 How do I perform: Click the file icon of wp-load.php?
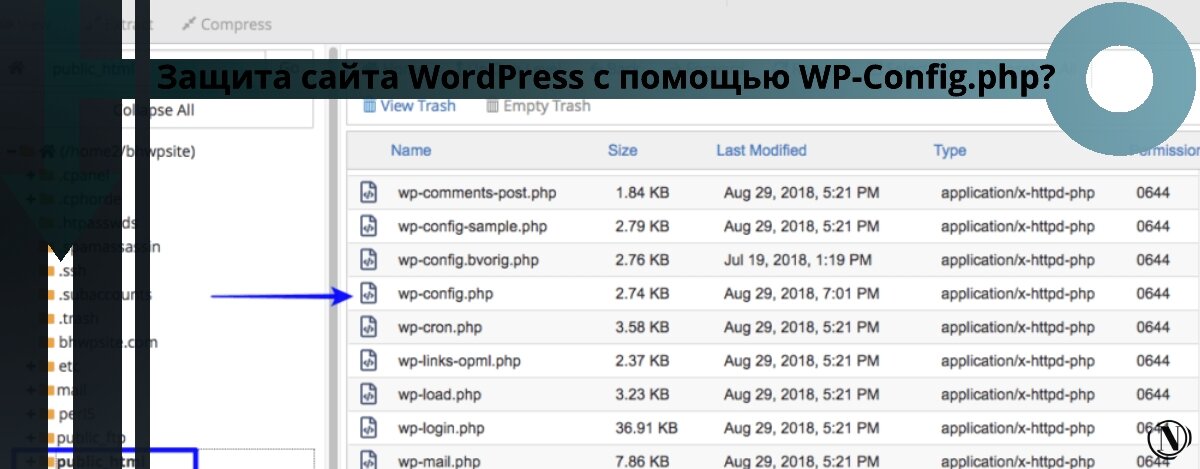tap(369, 395)
